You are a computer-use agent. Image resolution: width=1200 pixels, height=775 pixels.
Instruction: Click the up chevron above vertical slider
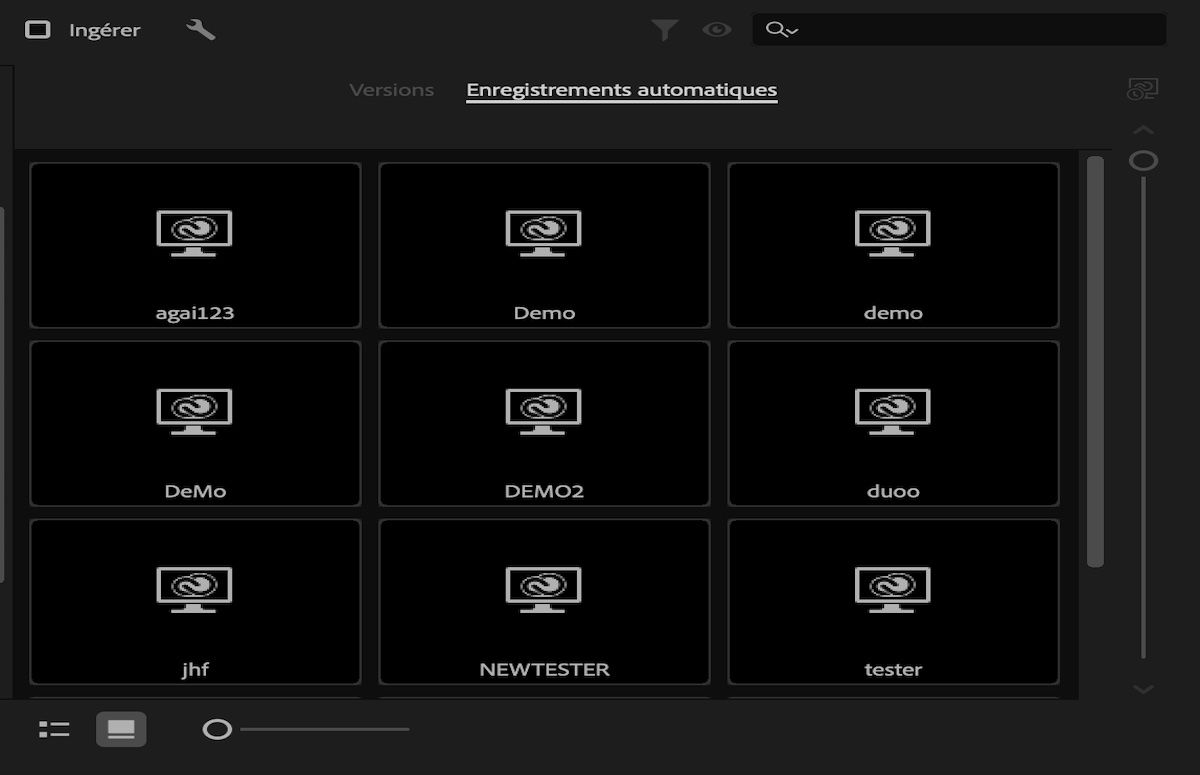click(1144, 130)
